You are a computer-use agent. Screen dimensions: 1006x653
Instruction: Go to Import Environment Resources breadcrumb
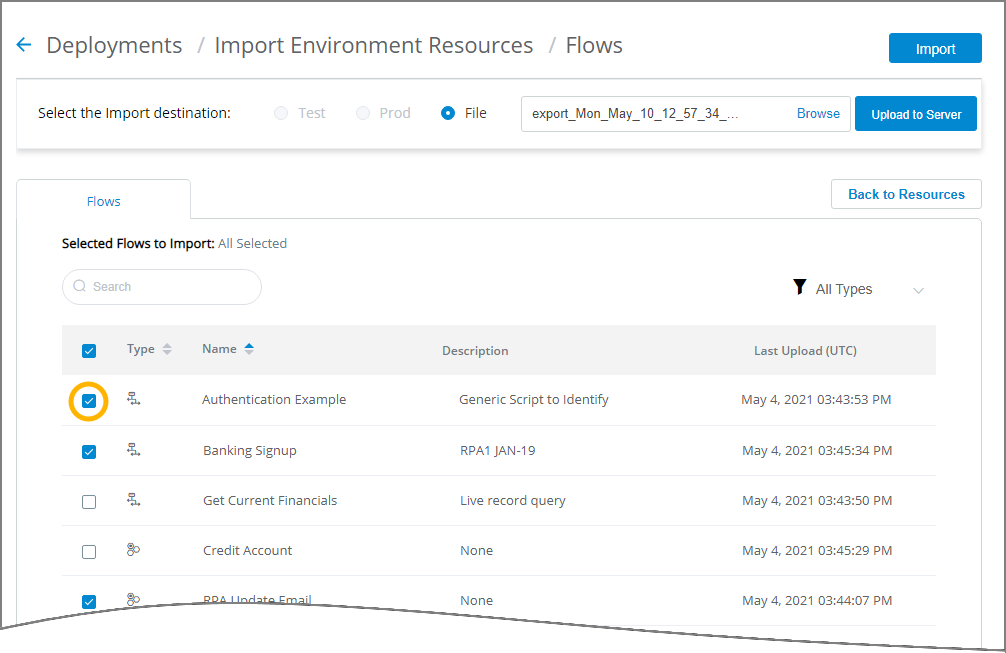373,46
